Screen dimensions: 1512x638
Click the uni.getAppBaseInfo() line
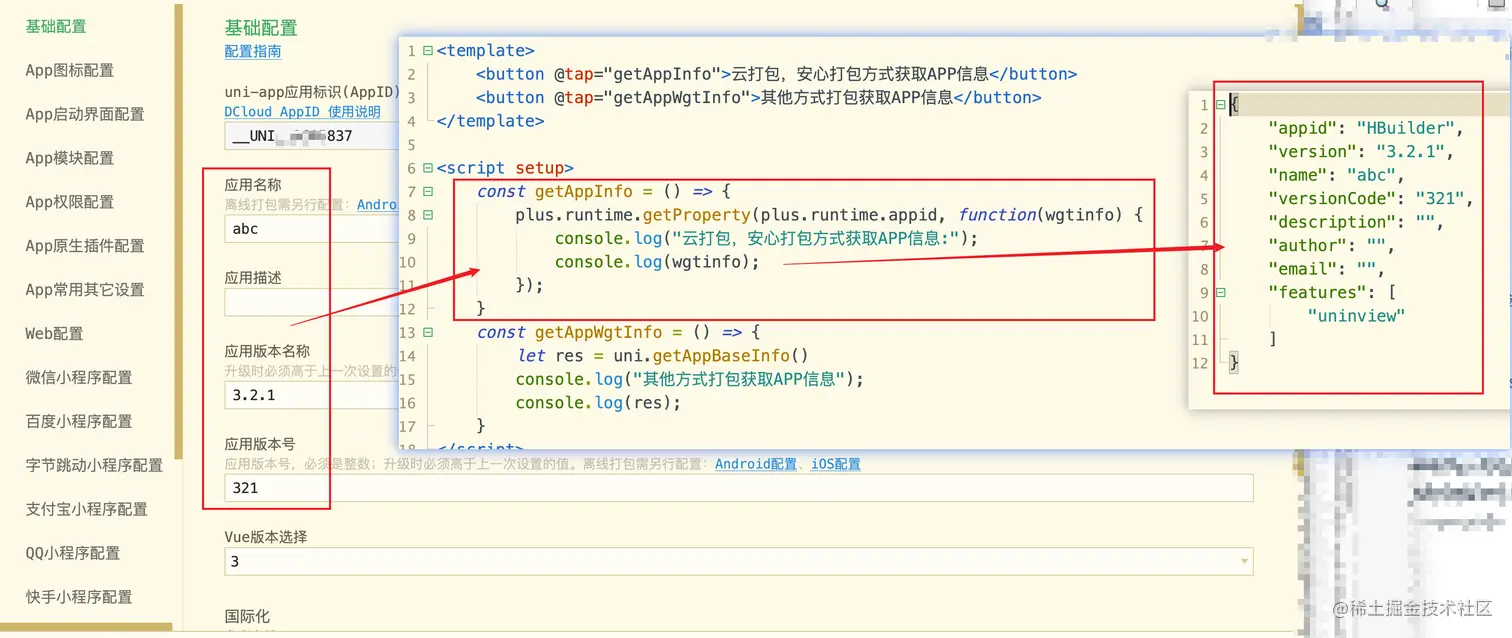coord(663,356)
